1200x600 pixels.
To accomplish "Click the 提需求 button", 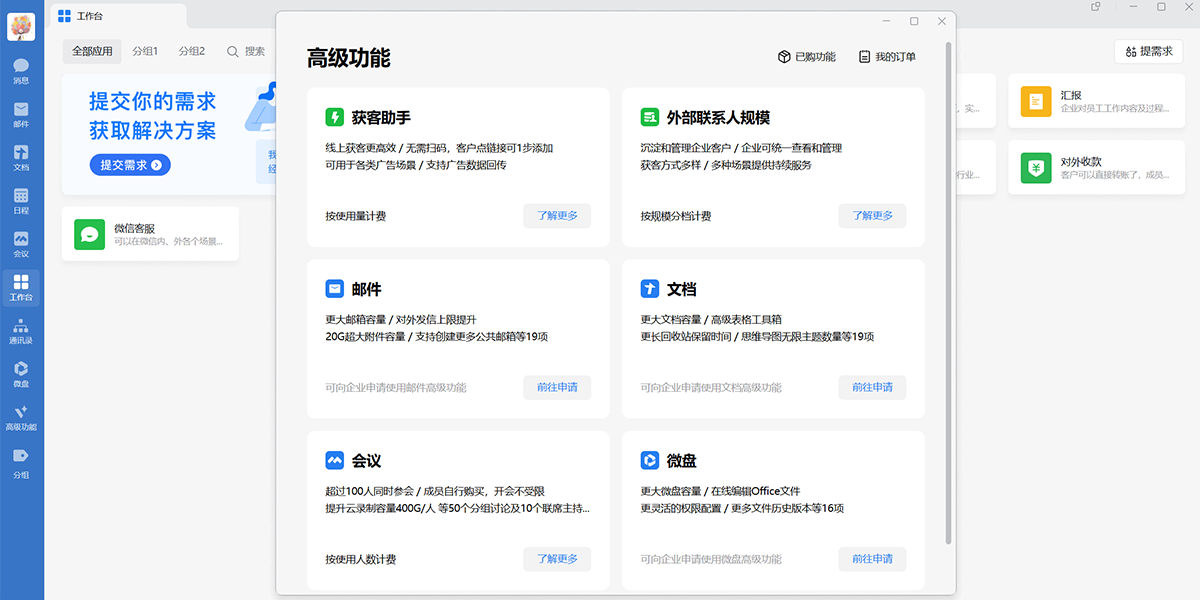I will 1148,51.
